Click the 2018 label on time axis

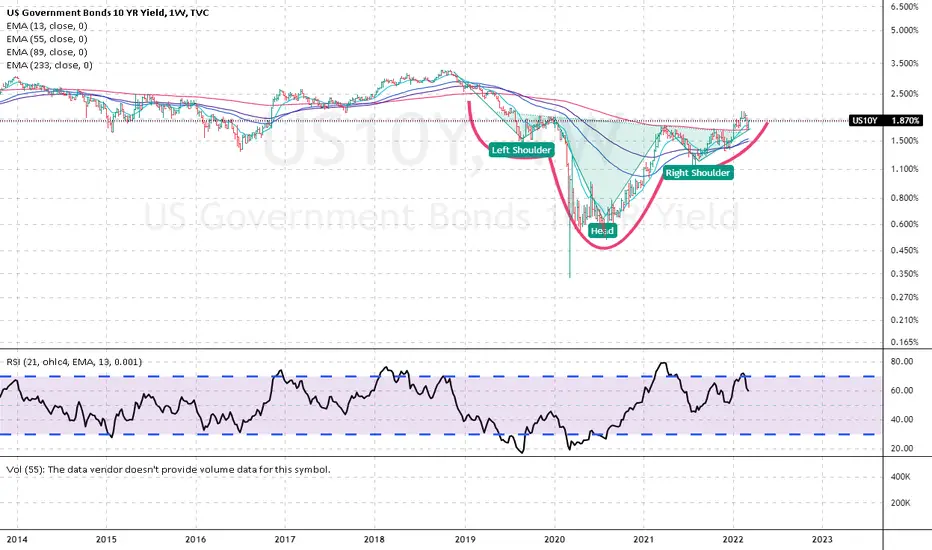pos(374,539)
